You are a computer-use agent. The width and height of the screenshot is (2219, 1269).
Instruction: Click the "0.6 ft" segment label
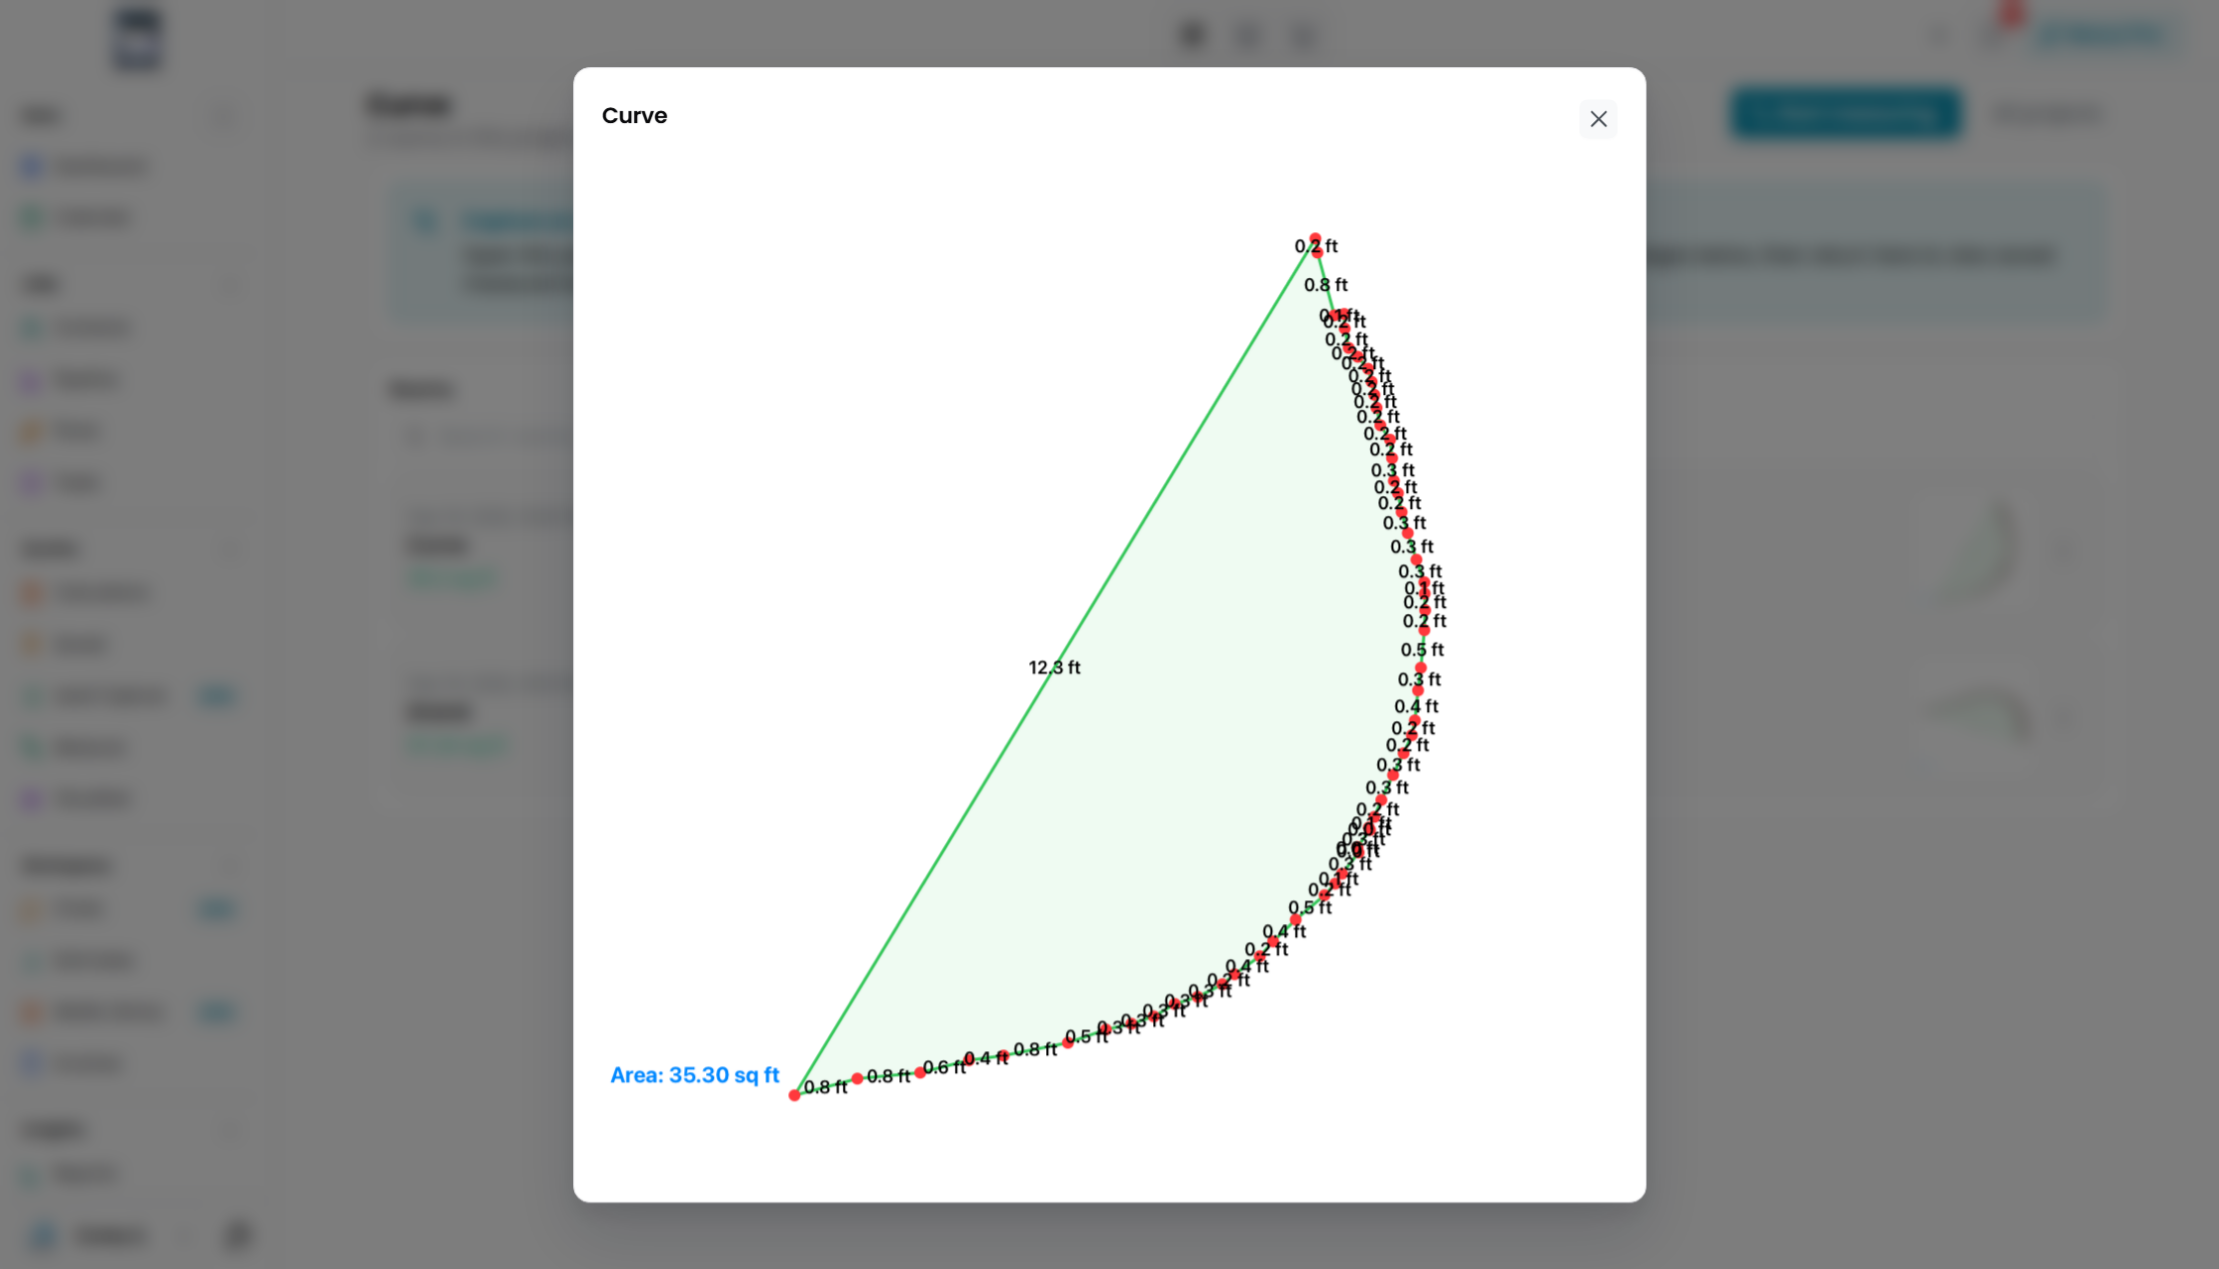[944, 1068]
